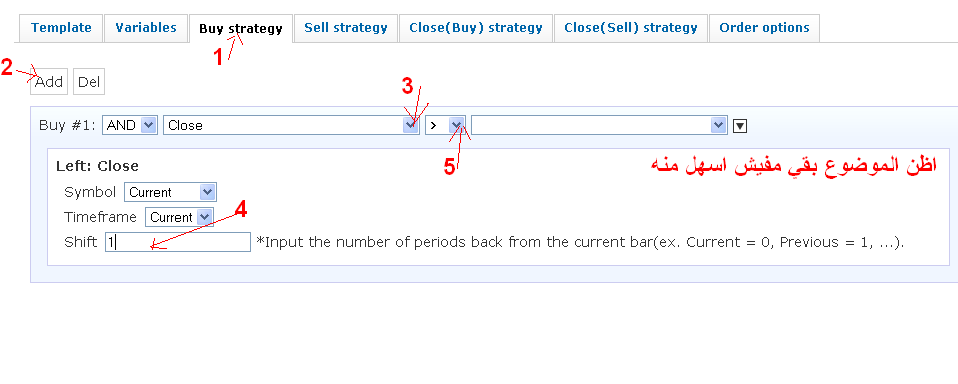The image size is (958, 384).
Task: Open the Template tab
Action: pos(61,27)
